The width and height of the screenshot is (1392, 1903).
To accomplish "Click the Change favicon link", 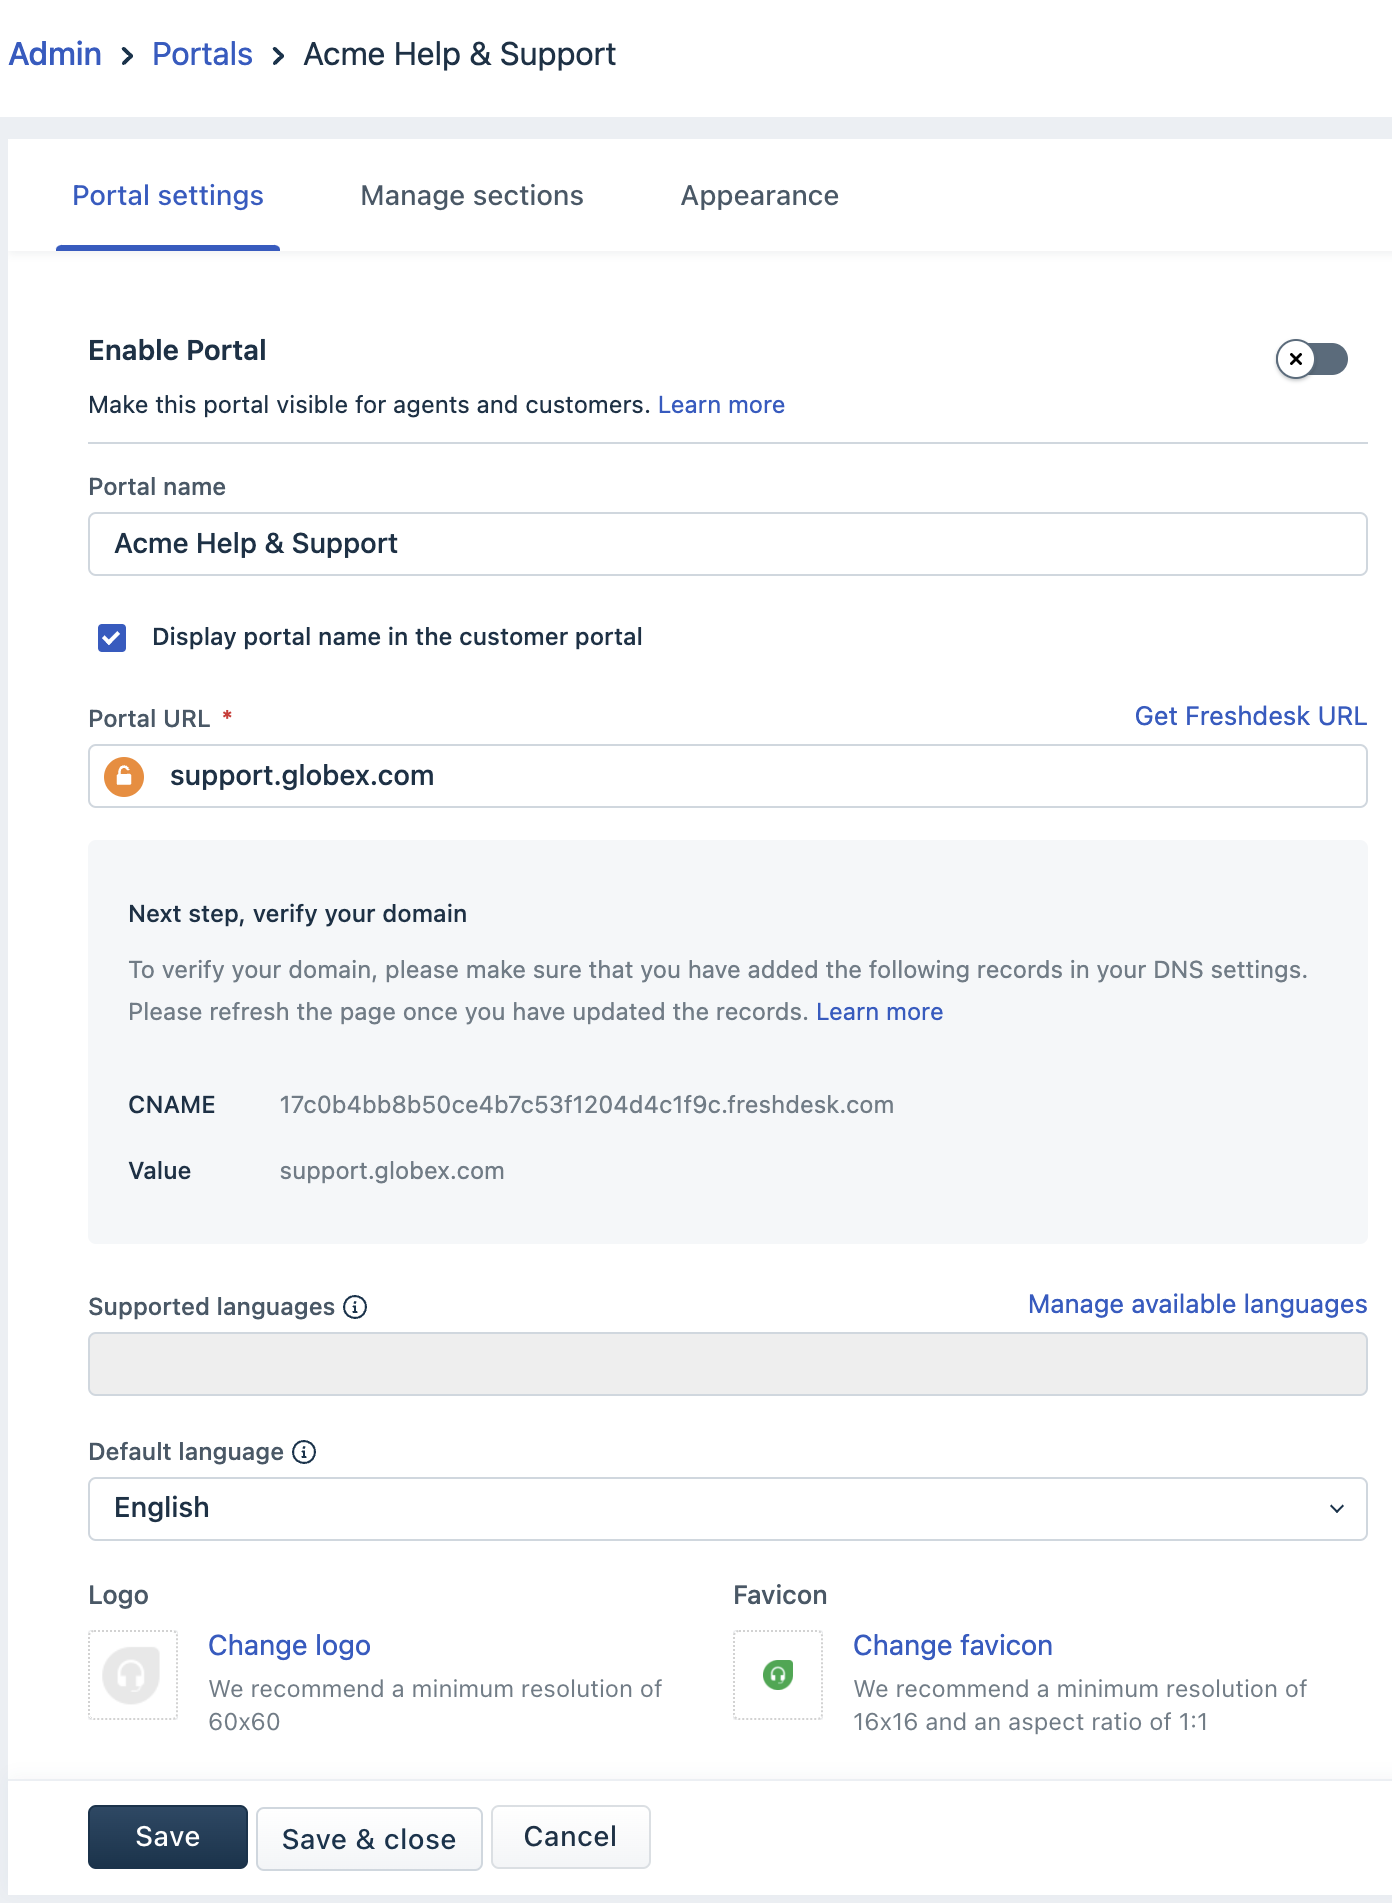I will (952, 1645).
